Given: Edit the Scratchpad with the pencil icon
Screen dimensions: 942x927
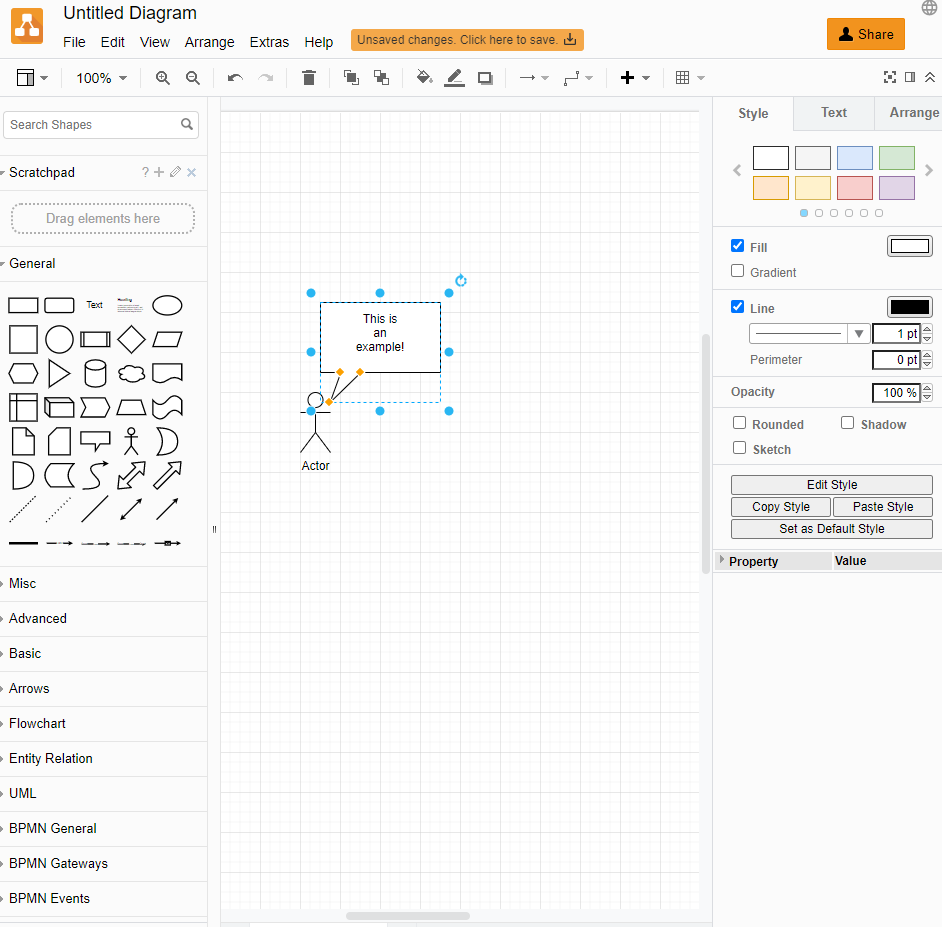Looking at the screenshot, I should [174, 172].
